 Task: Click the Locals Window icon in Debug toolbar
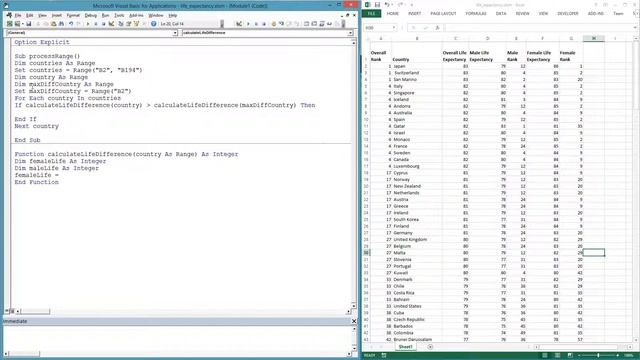pos(306,24)
